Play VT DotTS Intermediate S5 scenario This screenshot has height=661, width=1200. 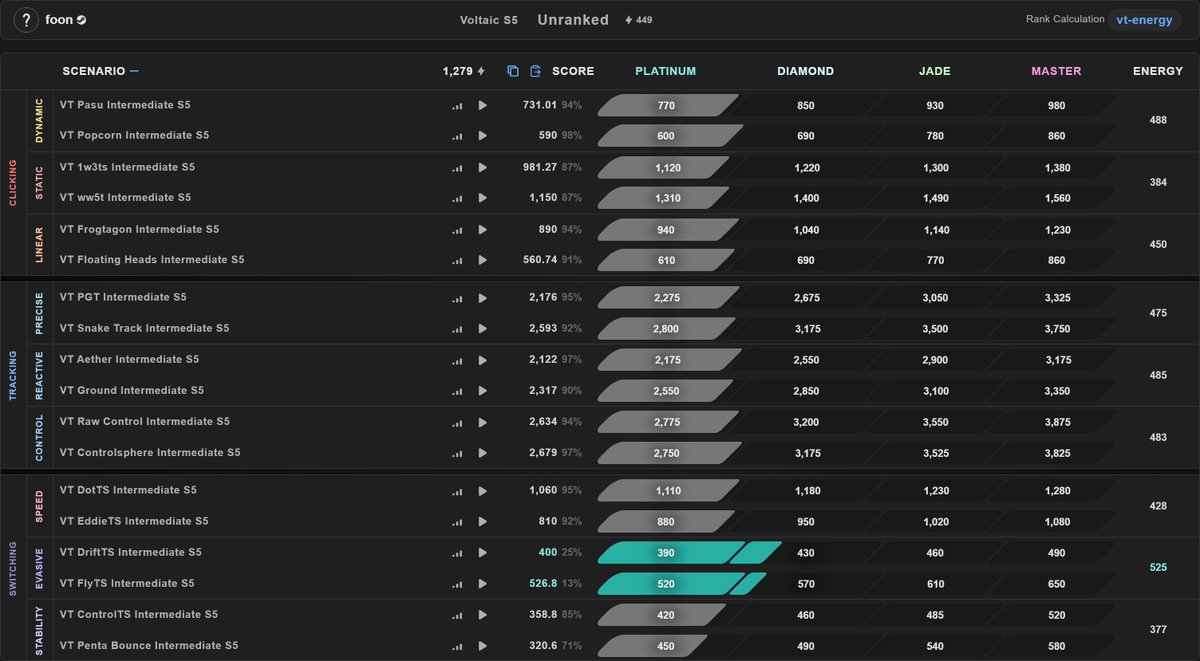[x=483, y=491]
